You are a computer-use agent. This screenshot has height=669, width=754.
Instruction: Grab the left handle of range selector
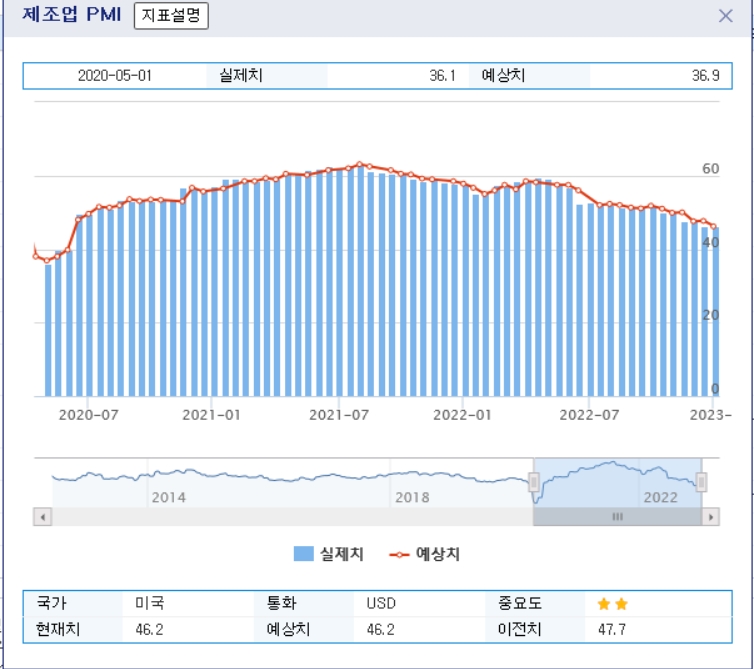[533, 482]
